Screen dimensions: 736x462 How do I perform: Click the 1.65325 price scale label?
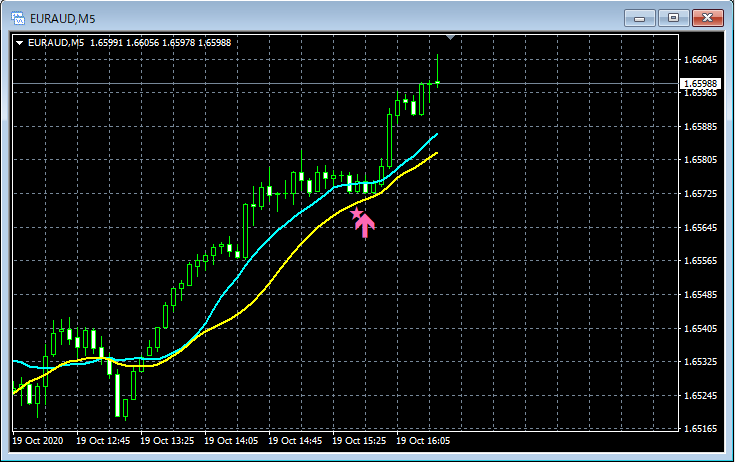click(700, 362)
